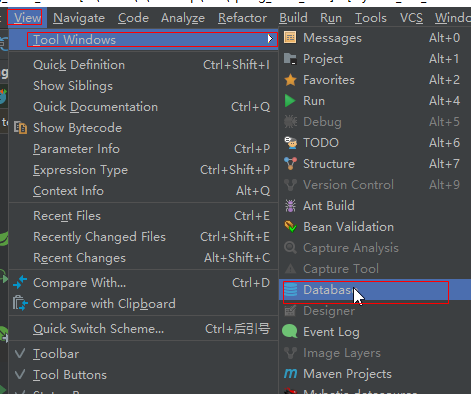471x394 pixels.
Task: Click the Bean Validation icon
Action: 290,227
